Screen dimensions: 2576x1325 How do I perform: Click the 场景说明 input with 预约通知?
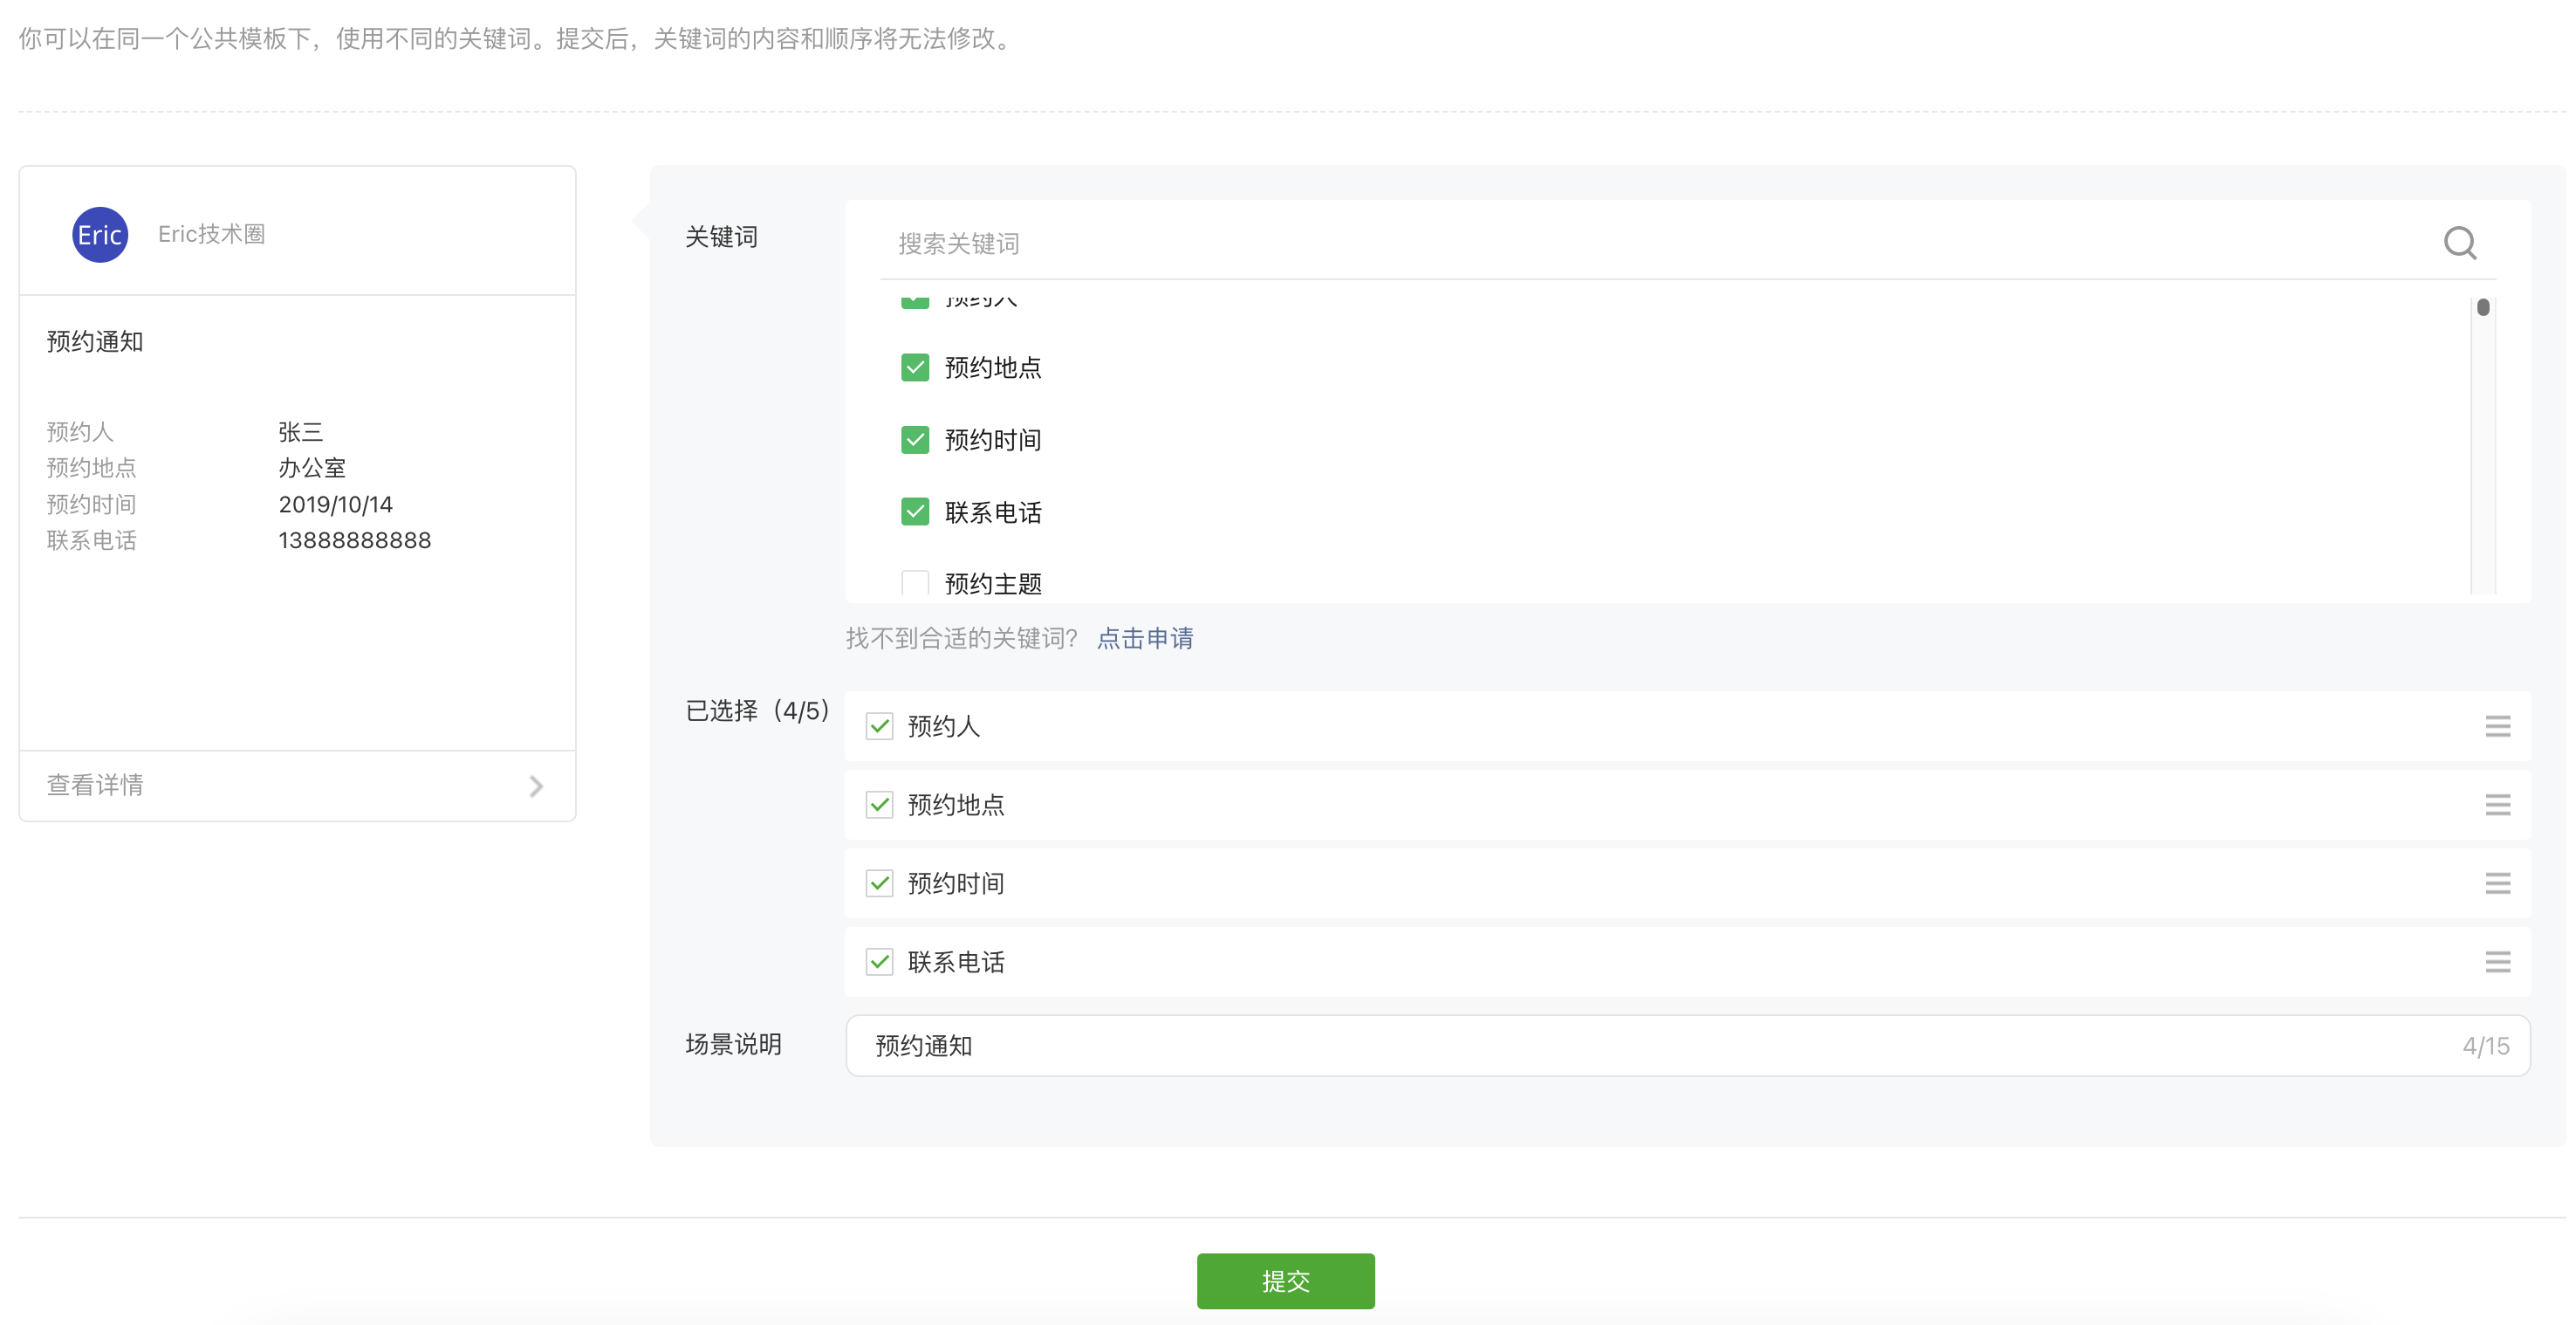coord(1687,1046)
